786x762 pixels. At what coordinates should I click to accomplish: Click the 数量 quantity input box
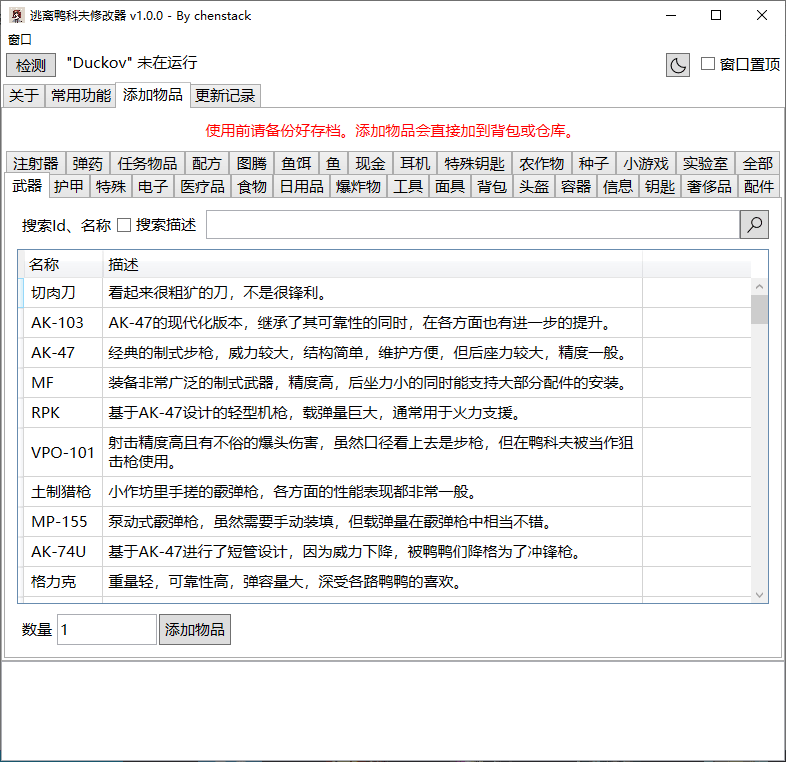[106, 629]
